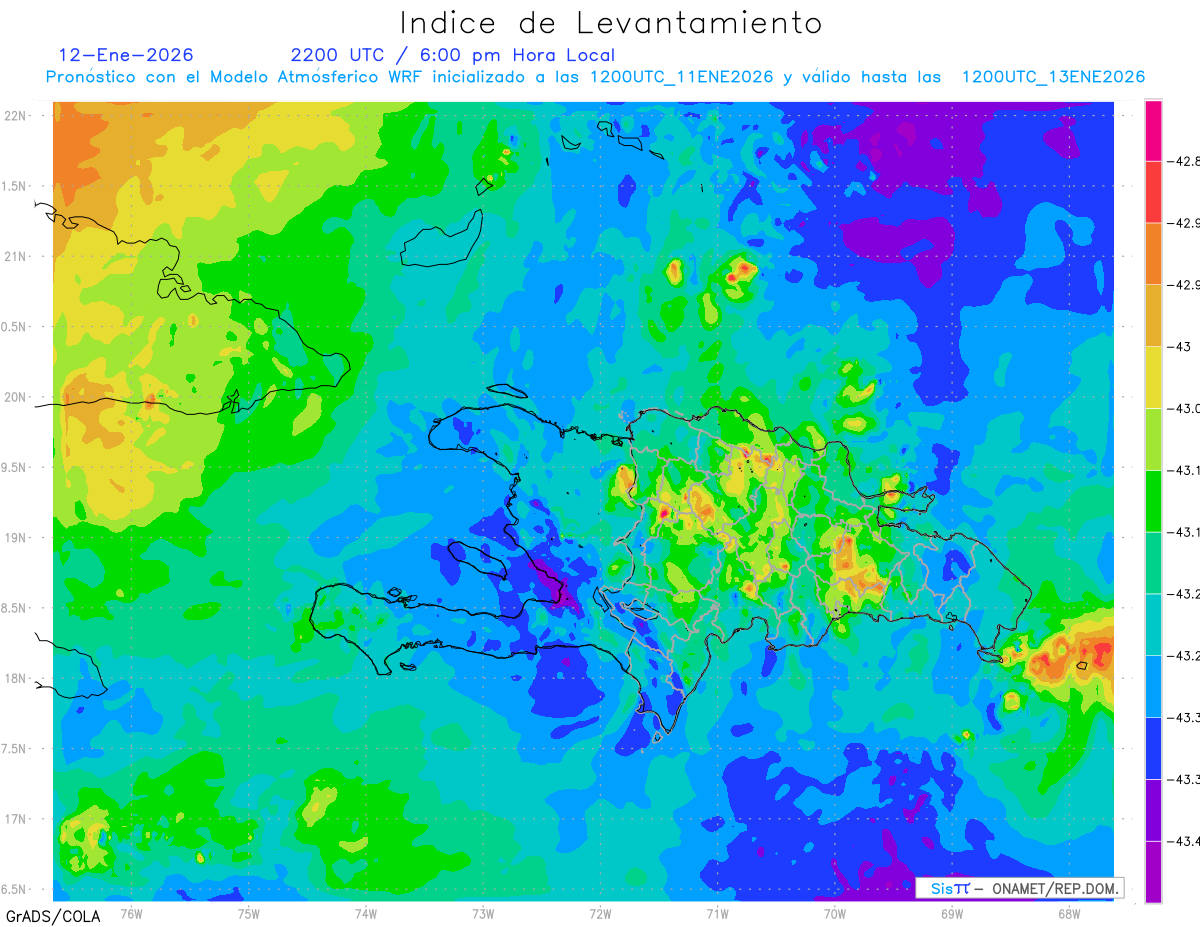The height and width of the screenshot is (927, 1200).
Task: Click the latitude label "9.5N"
Action: 14,467
